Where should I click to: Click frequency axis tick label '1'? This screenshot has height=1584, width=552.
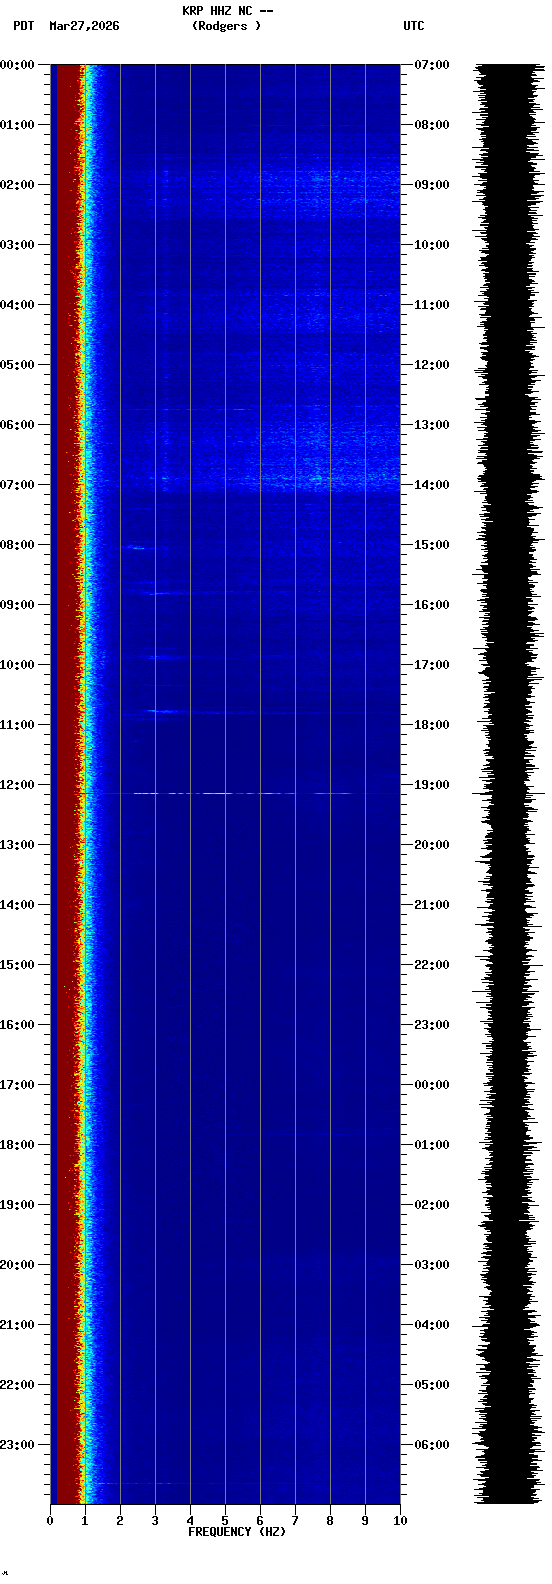[85, 1521]
